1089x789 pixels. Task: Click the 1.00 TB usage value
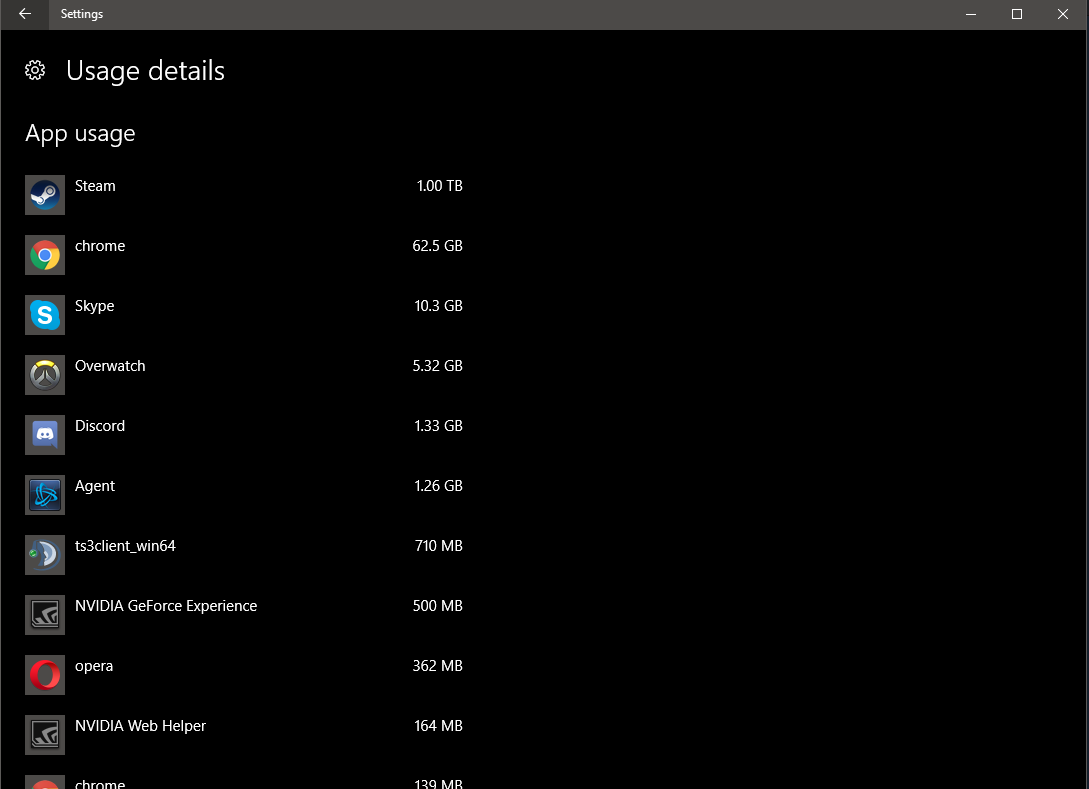point(440,186)
